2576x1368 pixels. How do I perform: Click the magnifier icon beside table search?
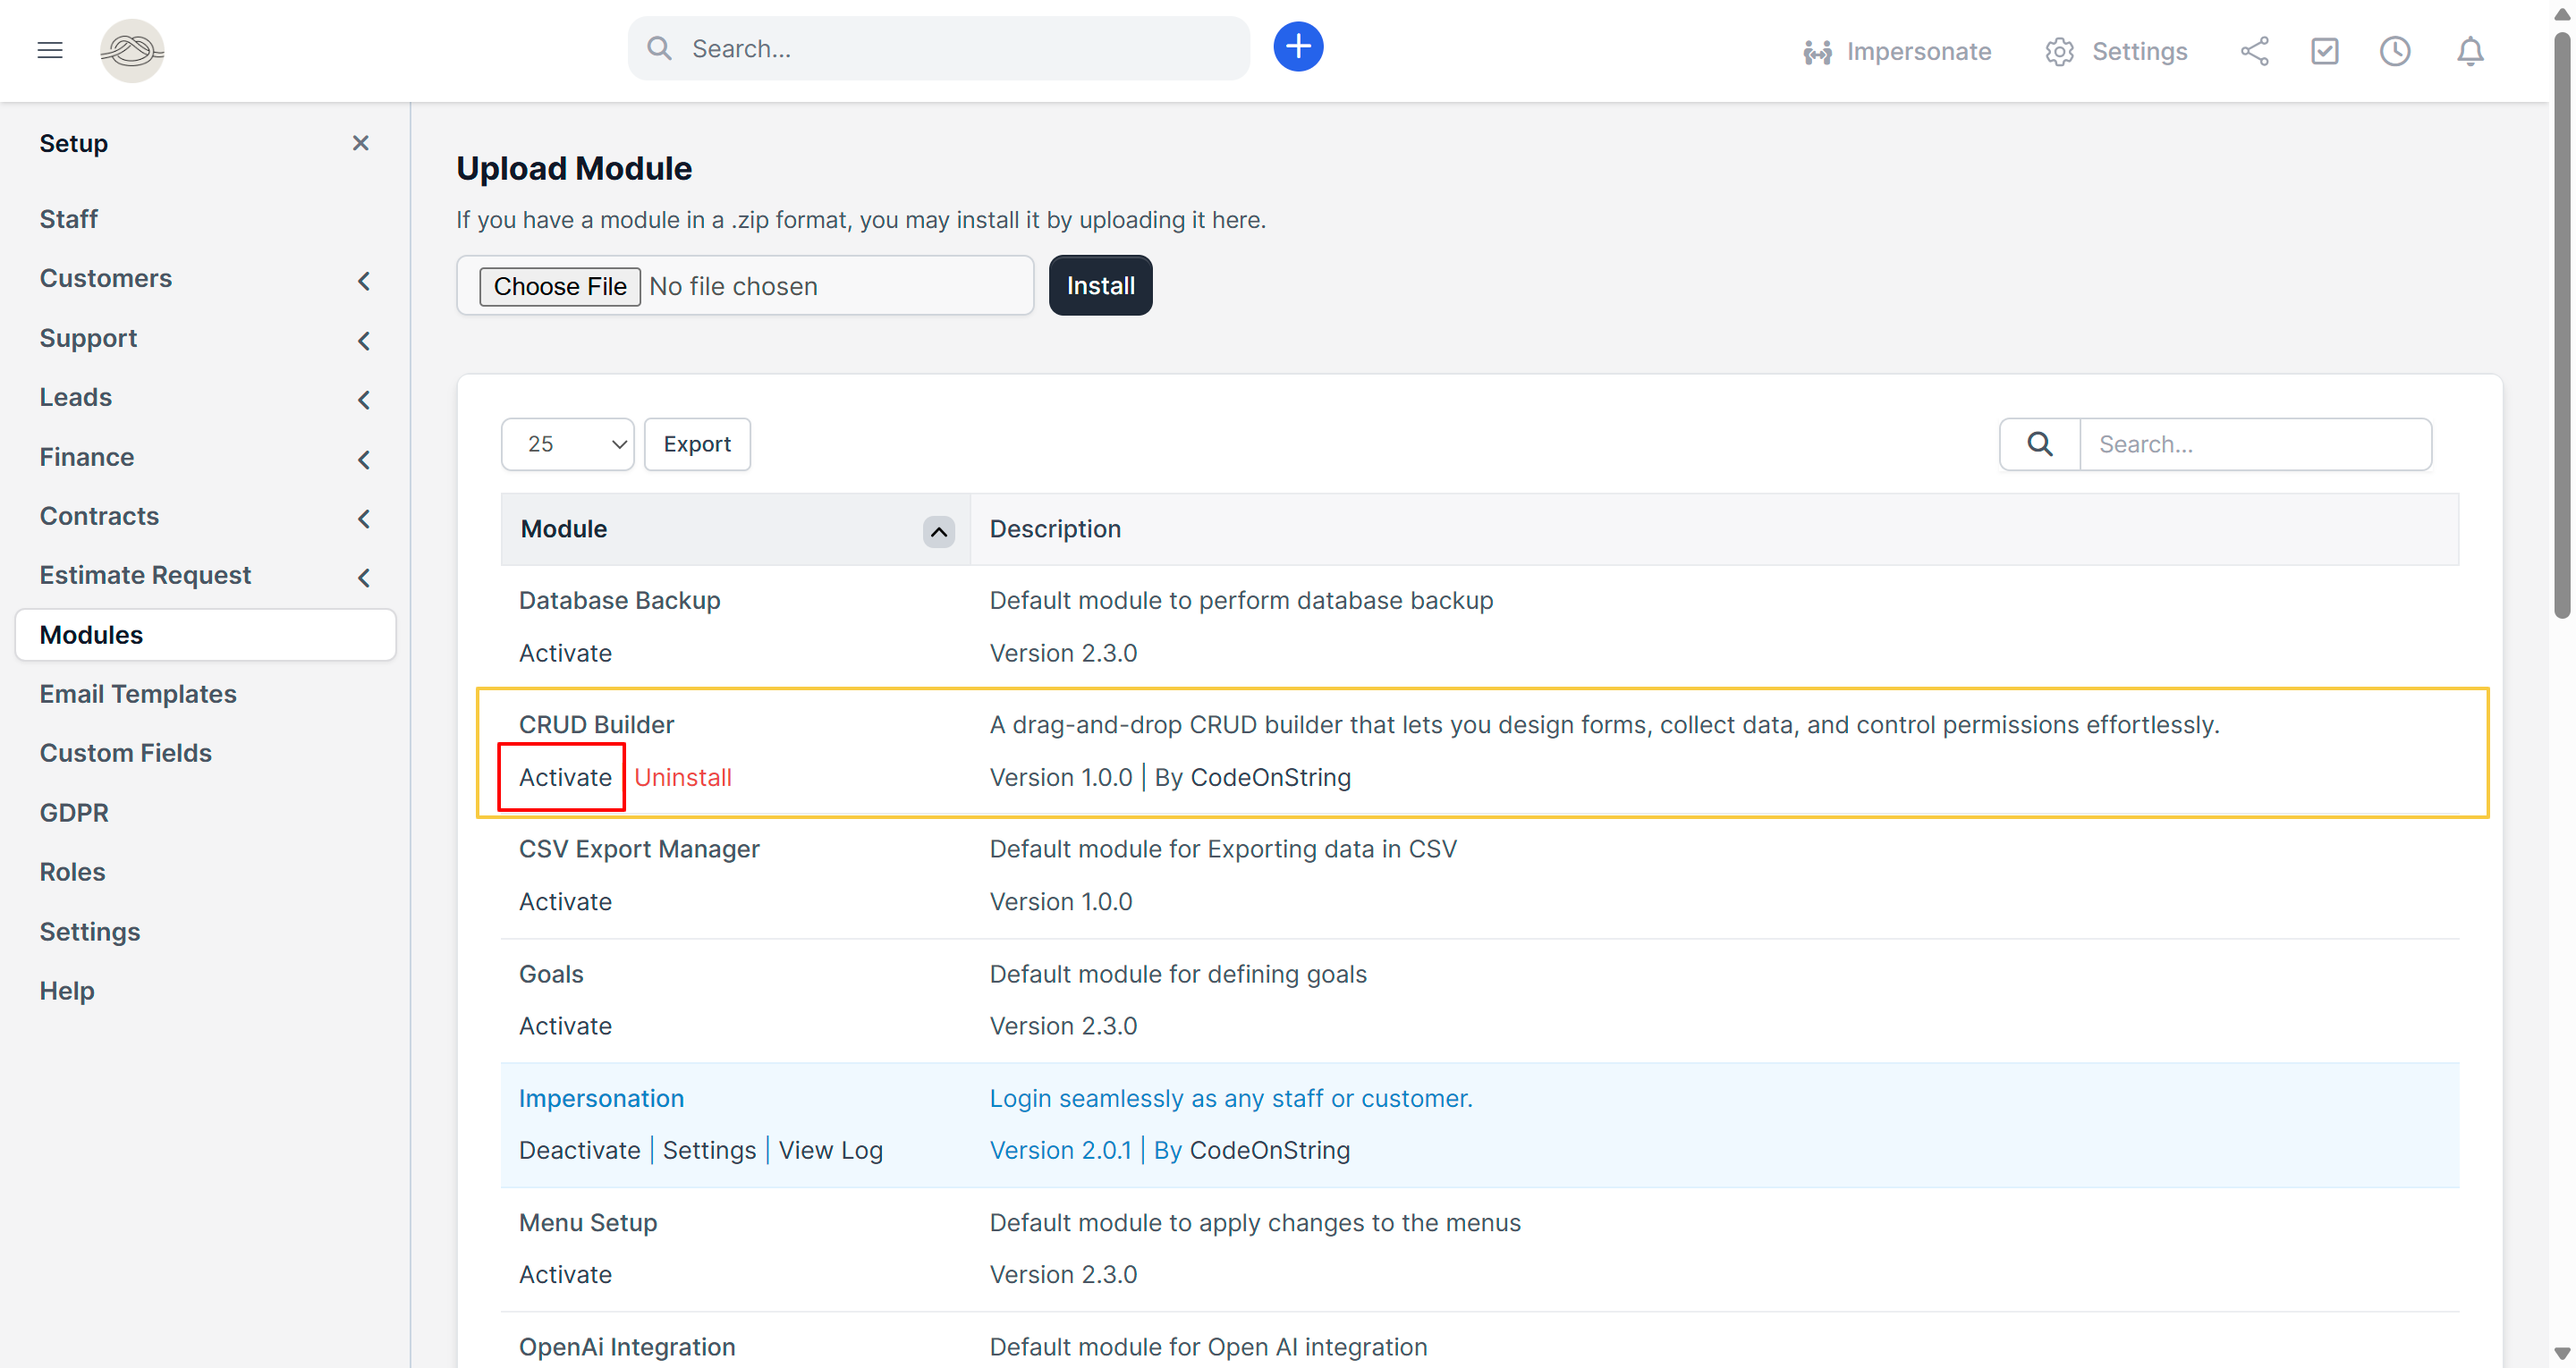[x=2039, y=444]
